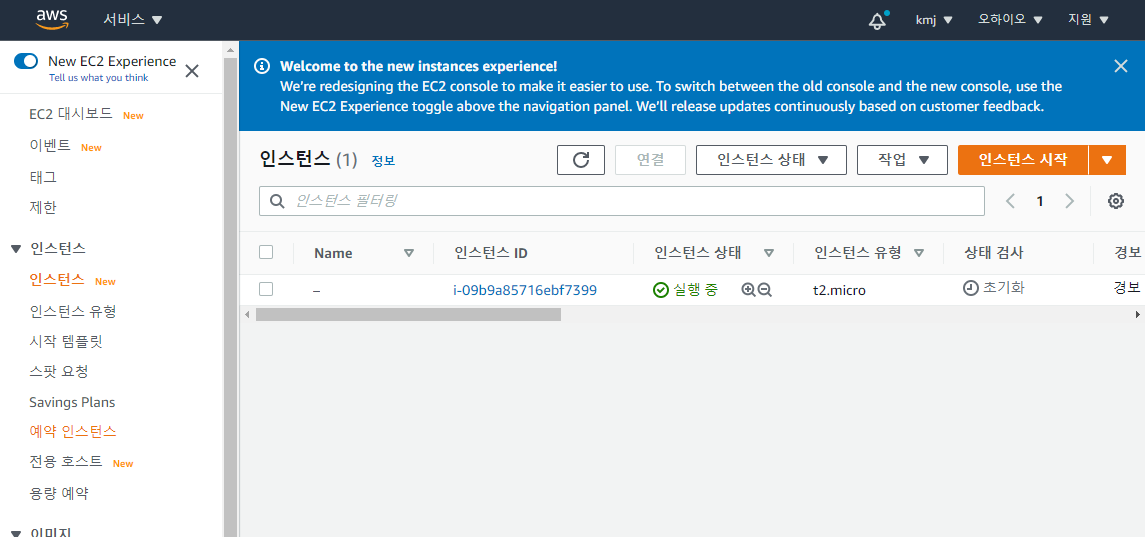
Task: Click the 상태 검사 column header
Action: tap(993, 253)
